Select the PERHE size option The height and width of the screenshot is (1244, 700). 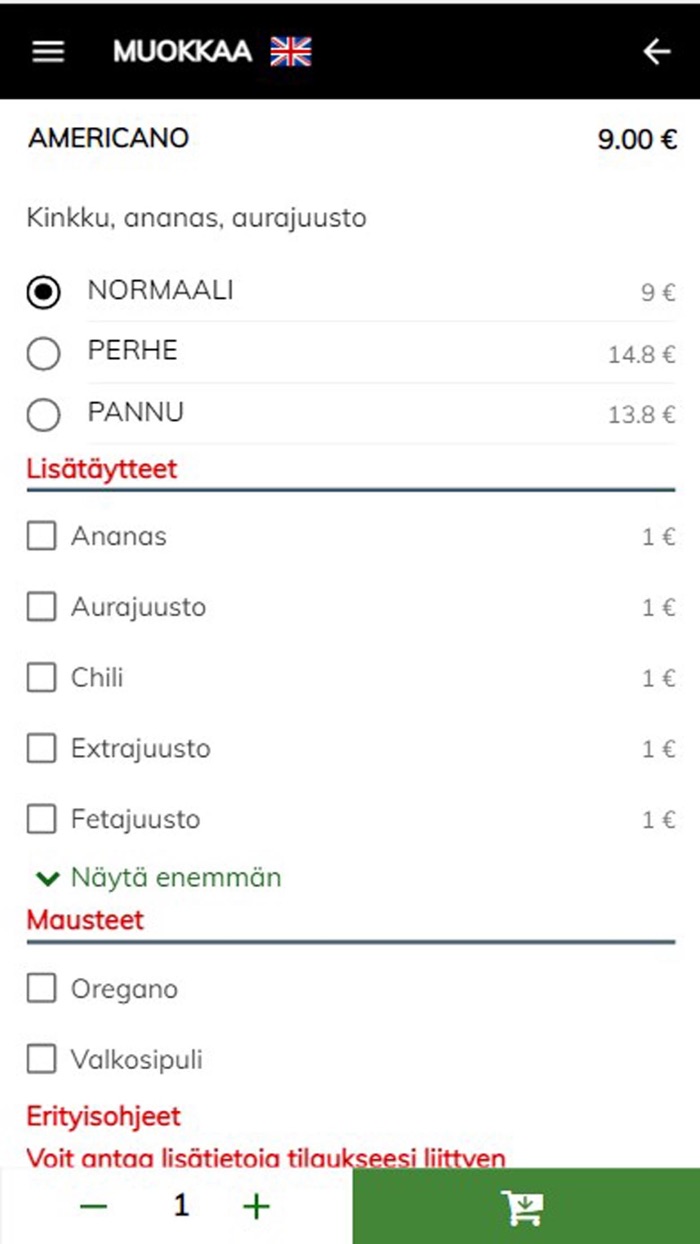pyautogui.click(x=43, y=352)
